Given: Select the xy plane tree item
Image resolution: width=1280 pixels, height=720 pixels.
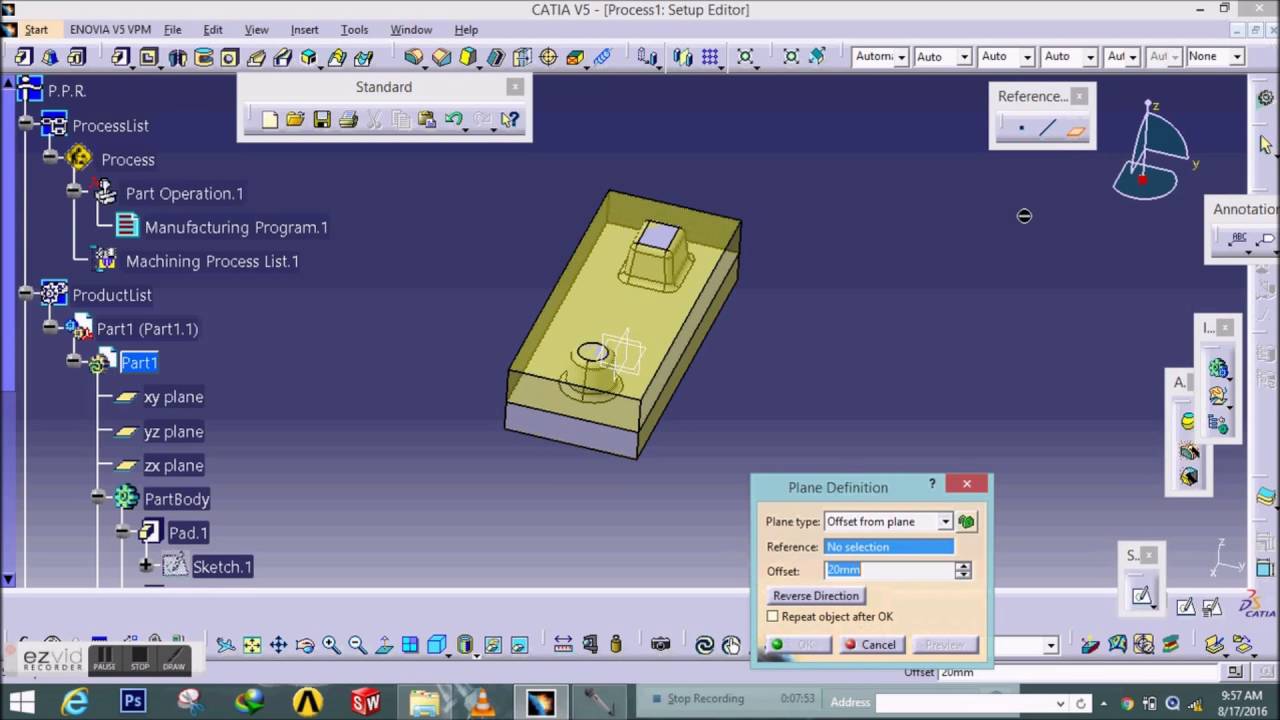Looking at the screenshot, I should tap(173, 397).
